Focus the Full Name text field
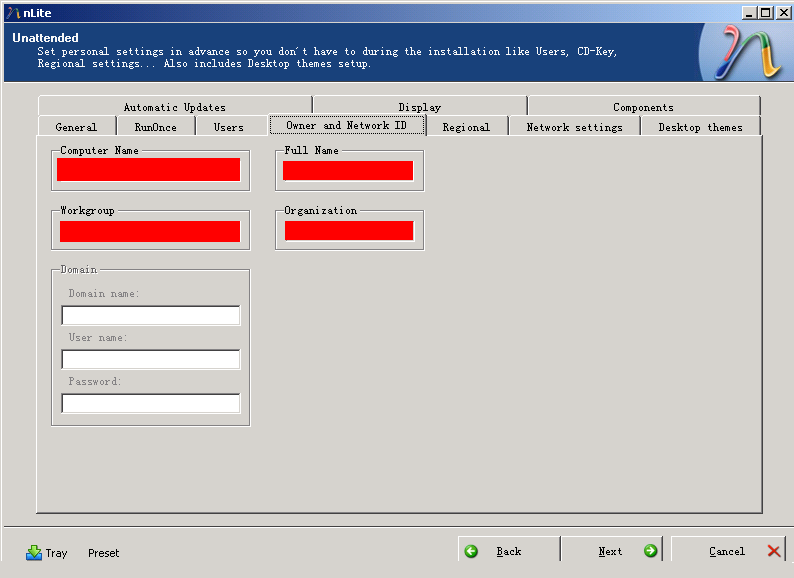 (348, 171)
